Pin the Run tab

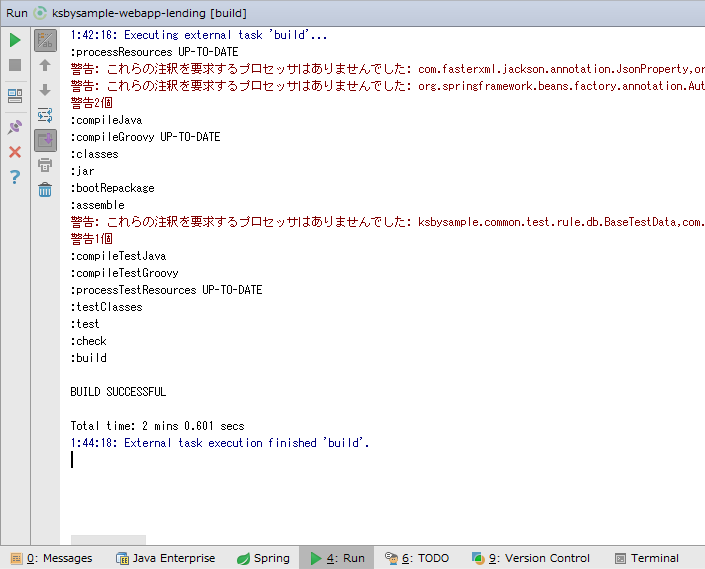point(15,127)
